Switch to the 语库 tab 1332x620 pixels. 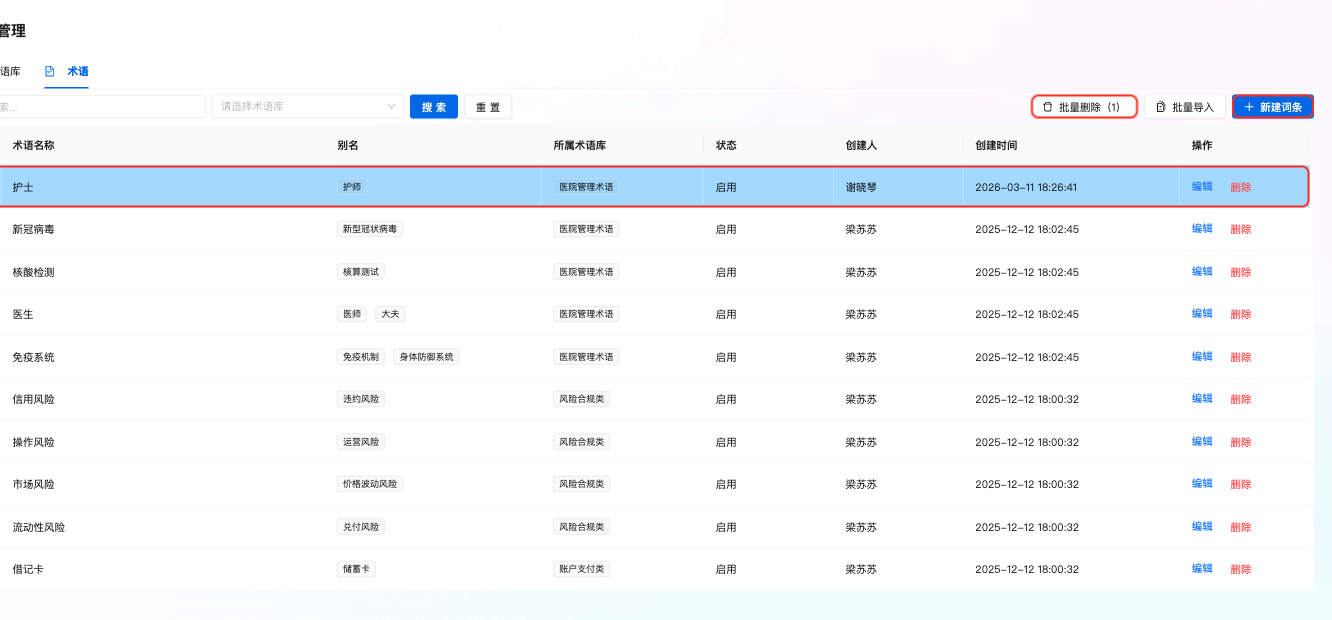click(x=8, y=71)
